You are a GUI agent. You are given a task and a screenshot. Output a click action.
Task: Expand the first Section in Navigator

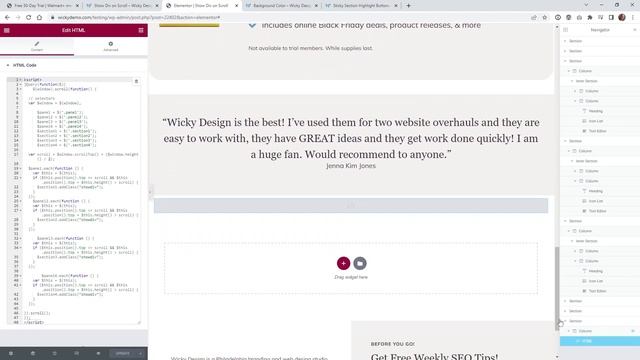[x=565, y=41]
